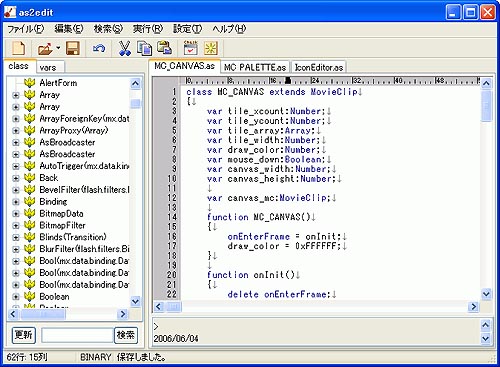Screen dimensions: 500x367
Task: Click the 検索 button
Action: 126,335
